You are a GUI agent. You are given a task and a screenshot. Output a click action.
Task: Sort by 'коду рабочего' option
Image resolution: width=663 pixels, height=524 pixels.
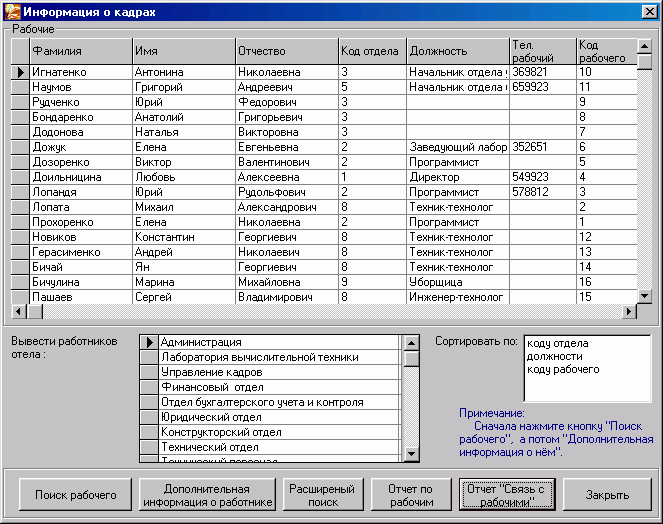(x=563, y=369)
